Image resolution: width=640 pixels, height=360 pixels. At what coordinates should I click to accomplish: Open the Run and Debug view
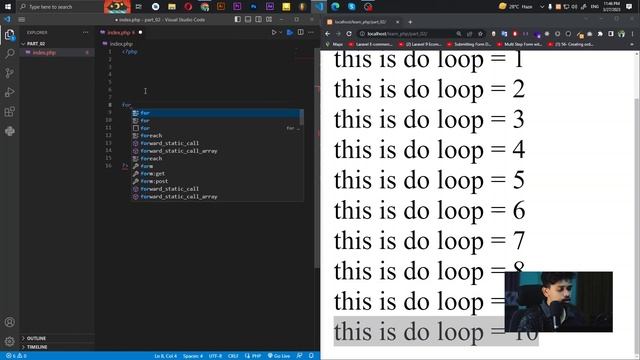tap(9, 92)
